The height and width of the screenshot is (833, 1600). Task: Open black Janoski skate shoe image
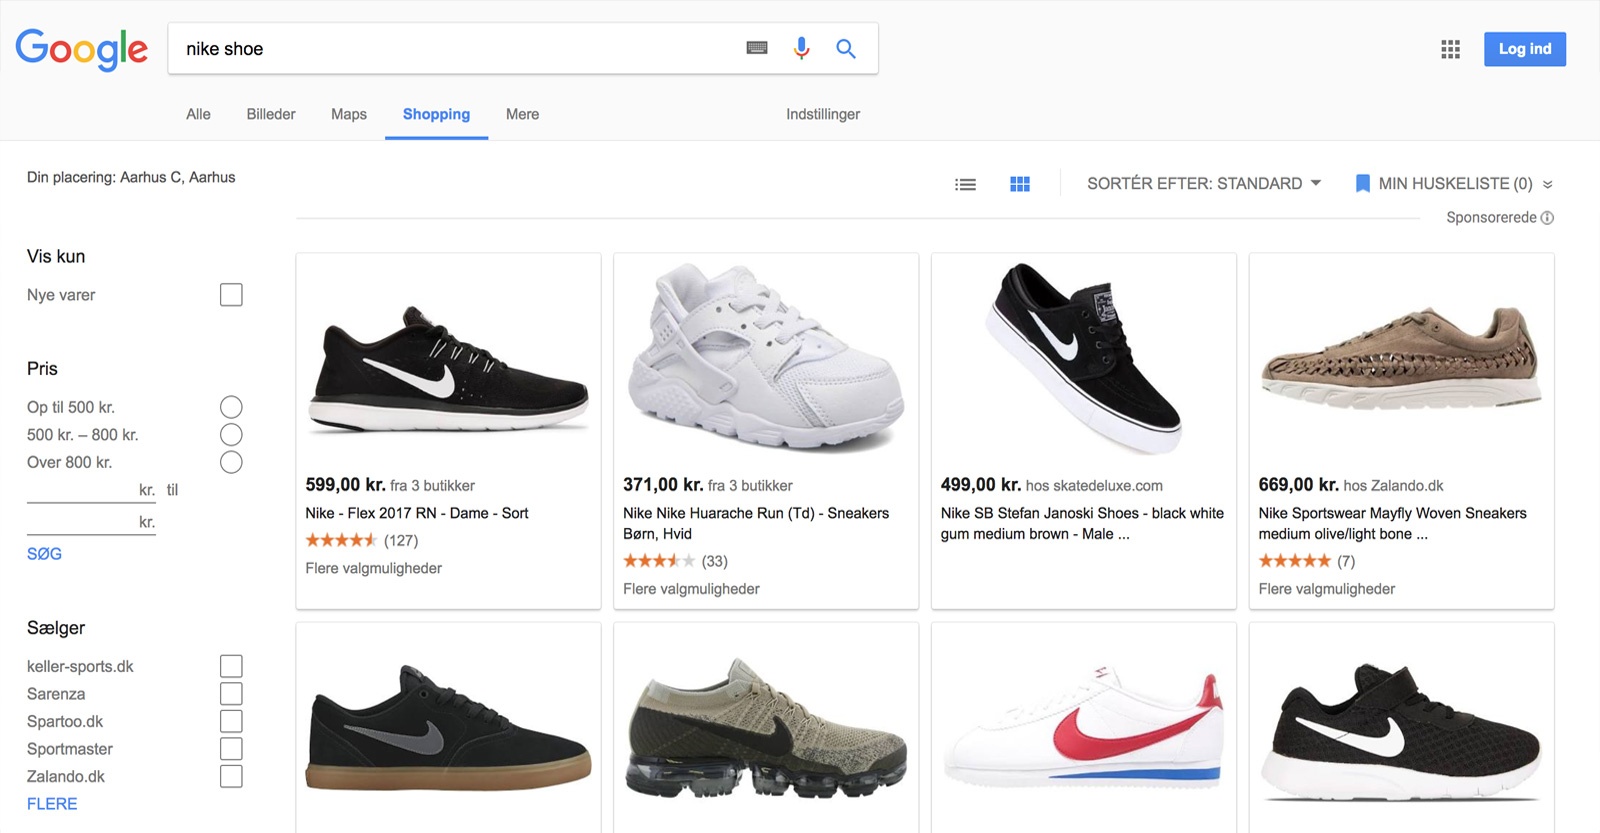pyautogui.click(x=1084, y=358)
